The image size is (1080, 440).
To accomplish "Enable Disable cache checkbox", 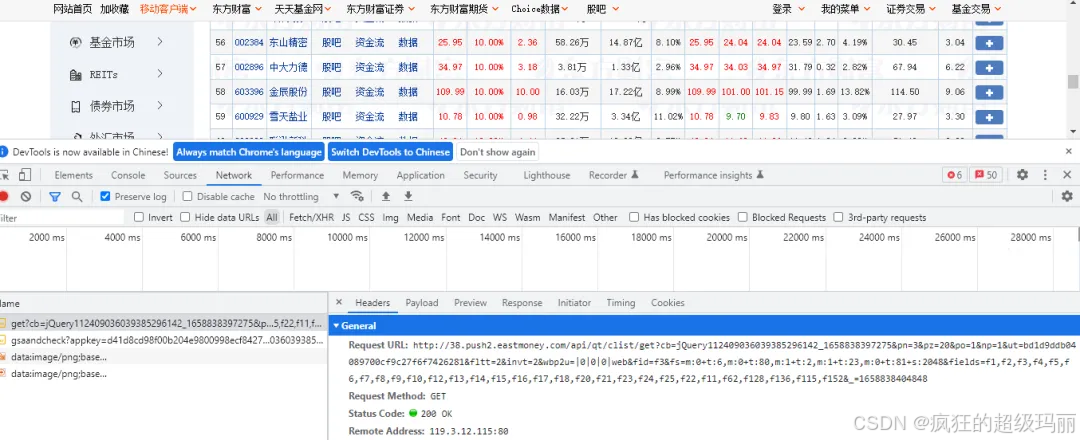I will (x=187, y=196).
